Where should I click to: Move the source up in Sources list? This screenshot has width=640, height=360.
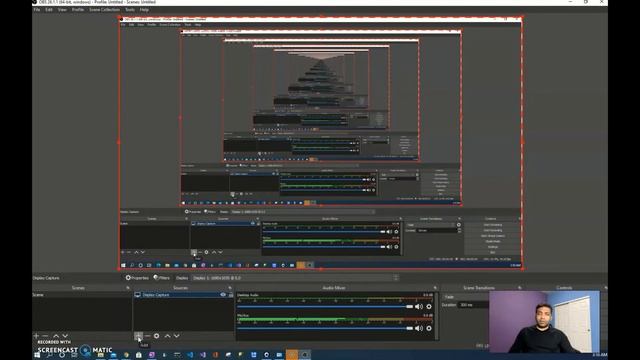point(167,336)
